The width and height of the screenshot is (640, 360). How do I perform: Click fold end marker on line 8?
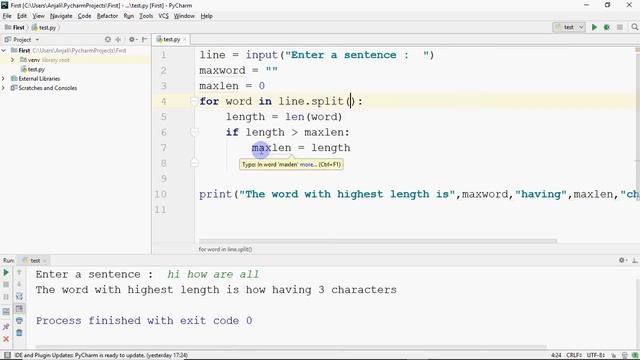(194, 163)
